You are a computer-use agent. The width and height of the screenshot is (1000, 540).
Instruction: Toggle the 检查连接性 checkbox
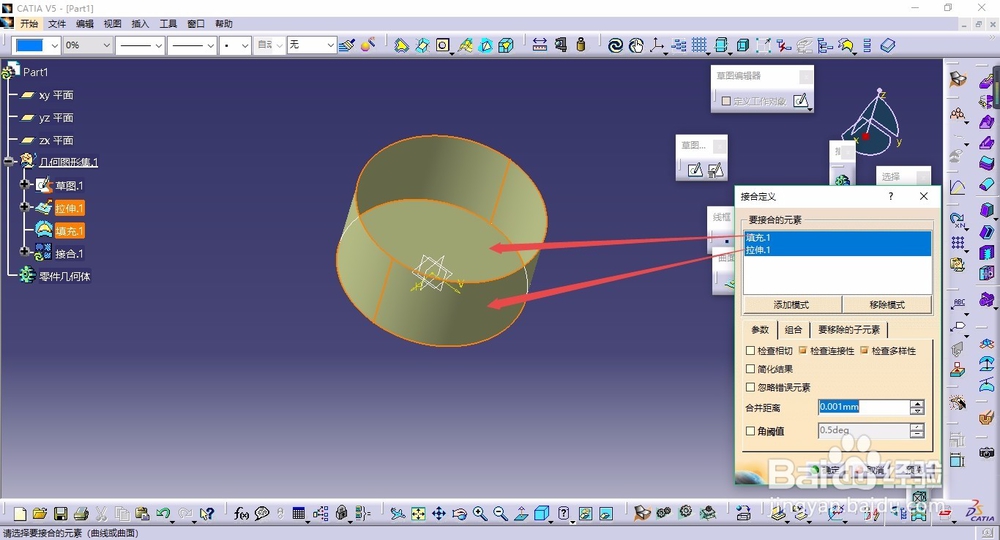click(803, 351)
